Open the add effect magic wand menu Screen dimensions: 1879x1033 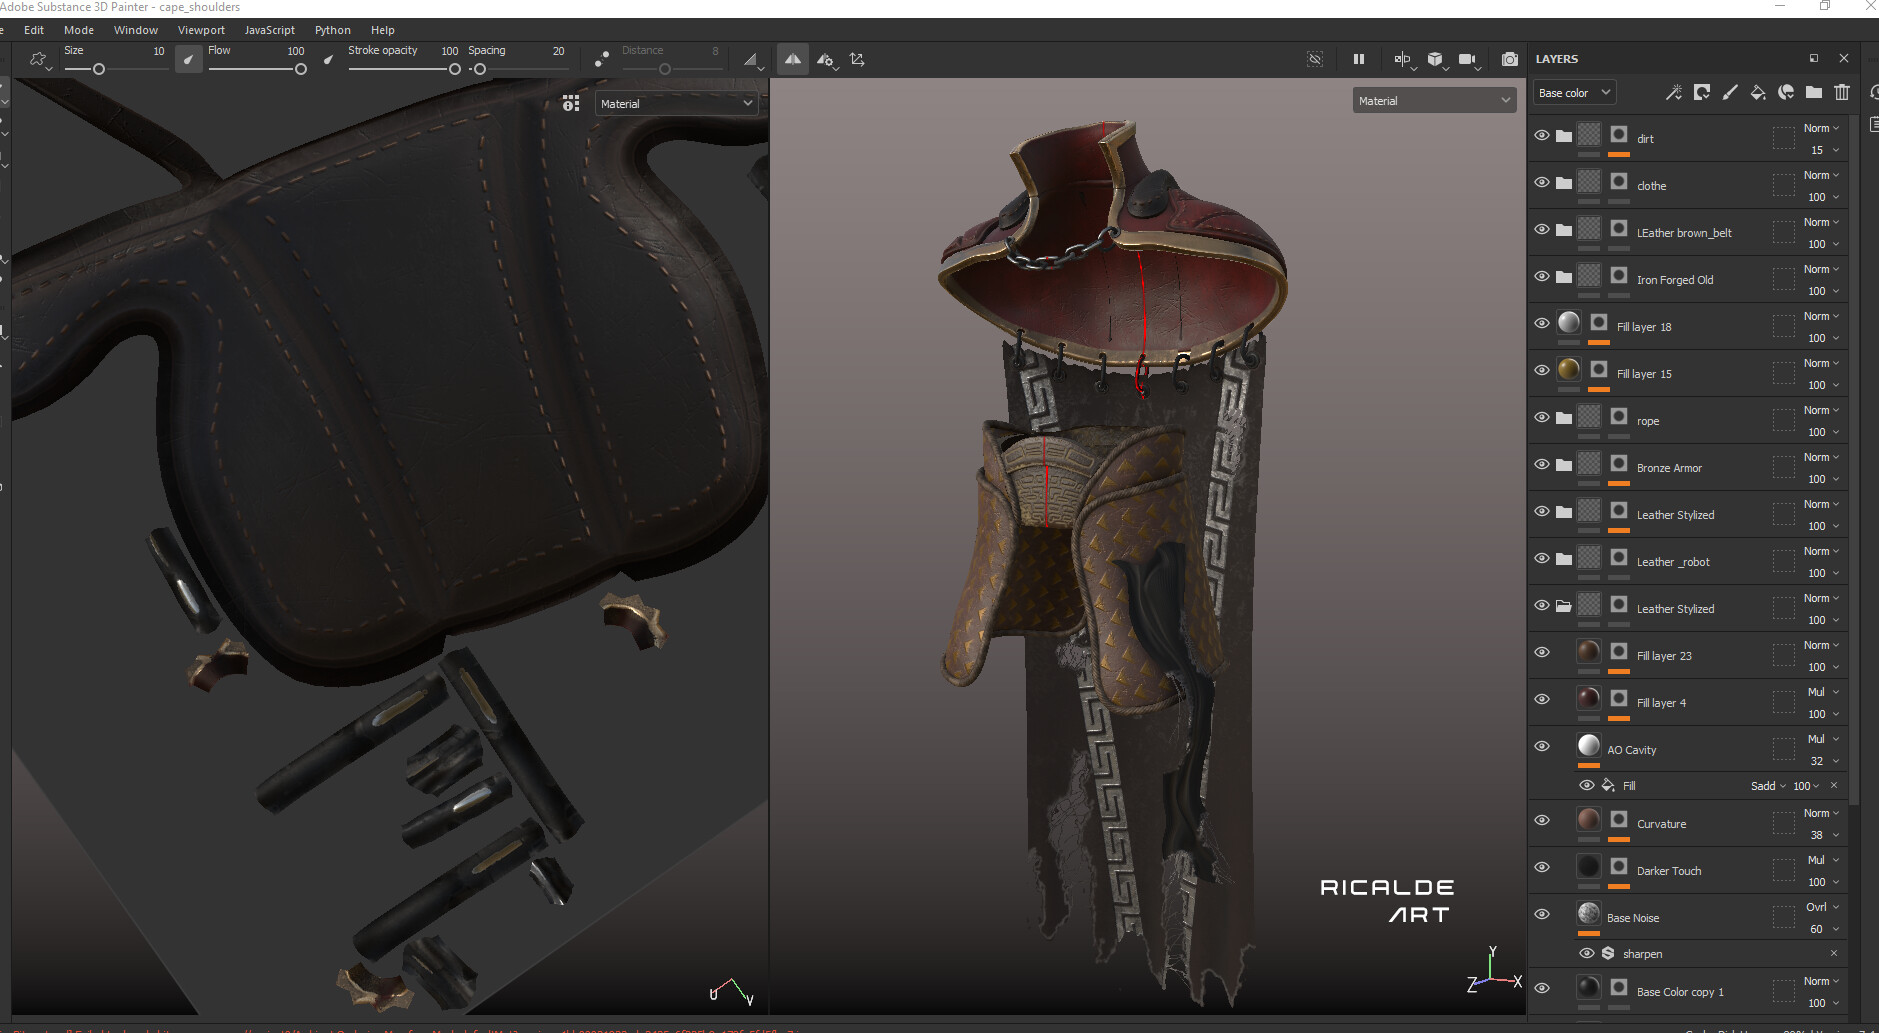1673,93
